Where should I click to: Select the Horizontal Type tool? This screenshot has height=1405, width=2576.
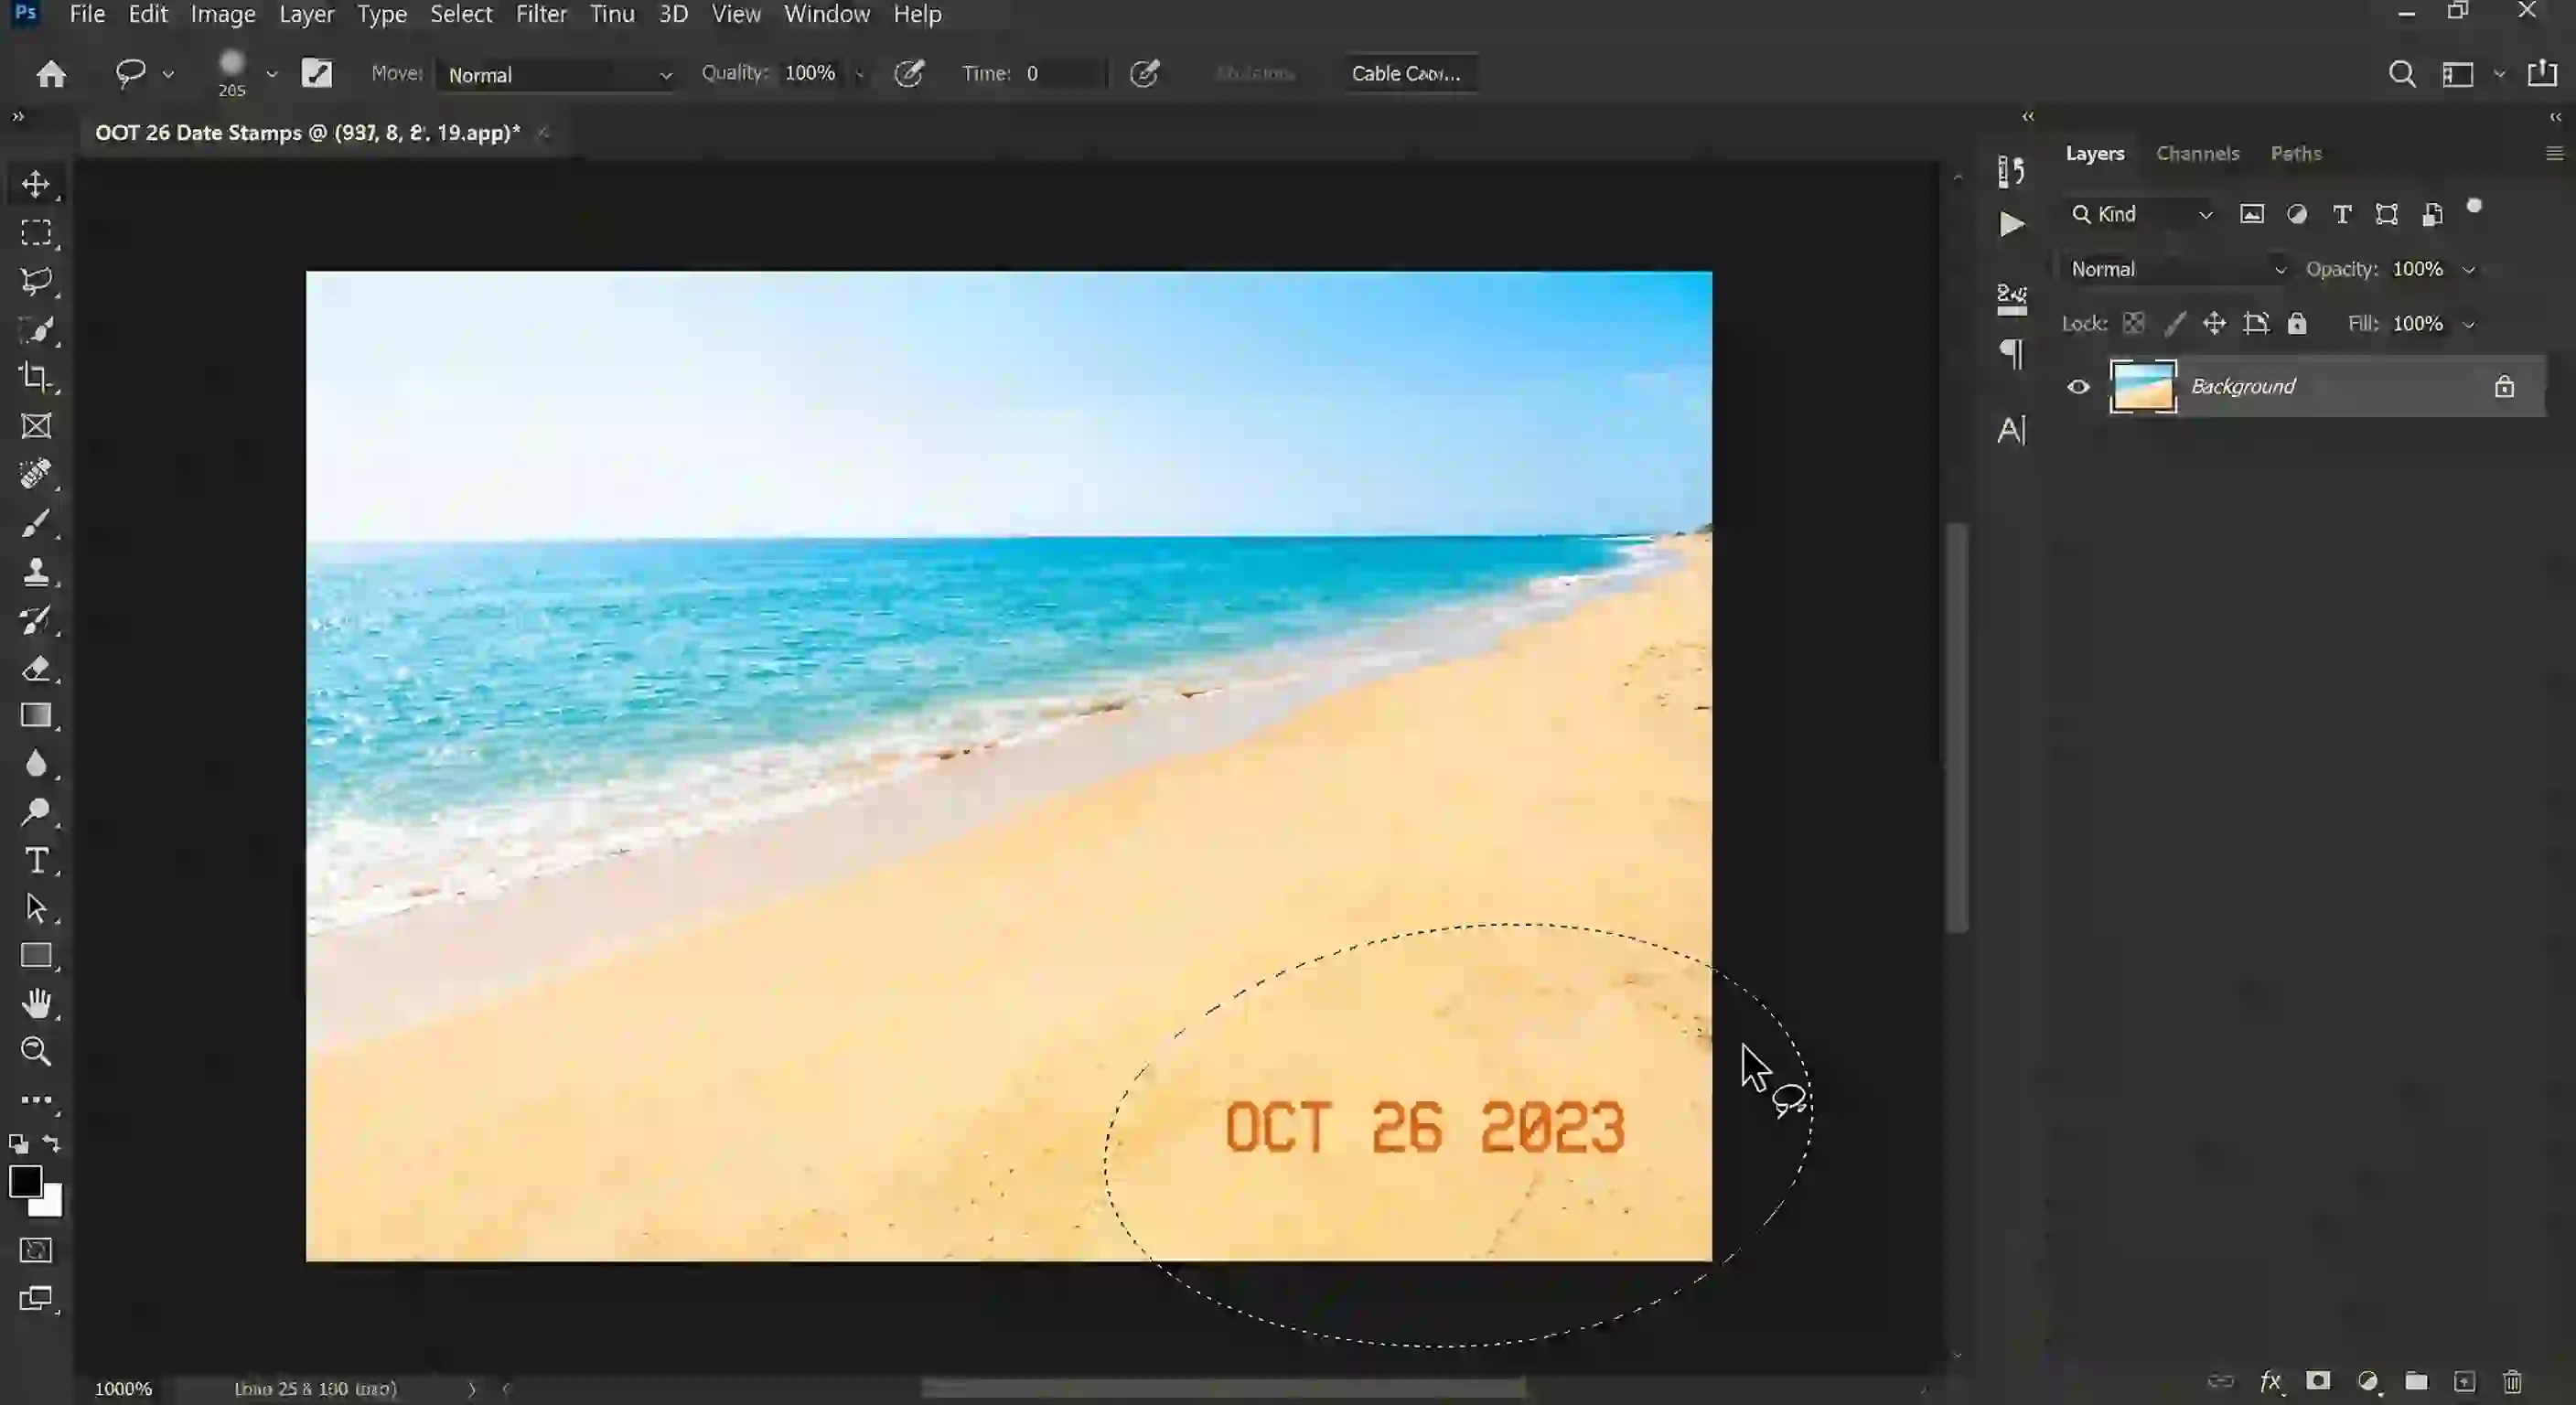(37, 859)
